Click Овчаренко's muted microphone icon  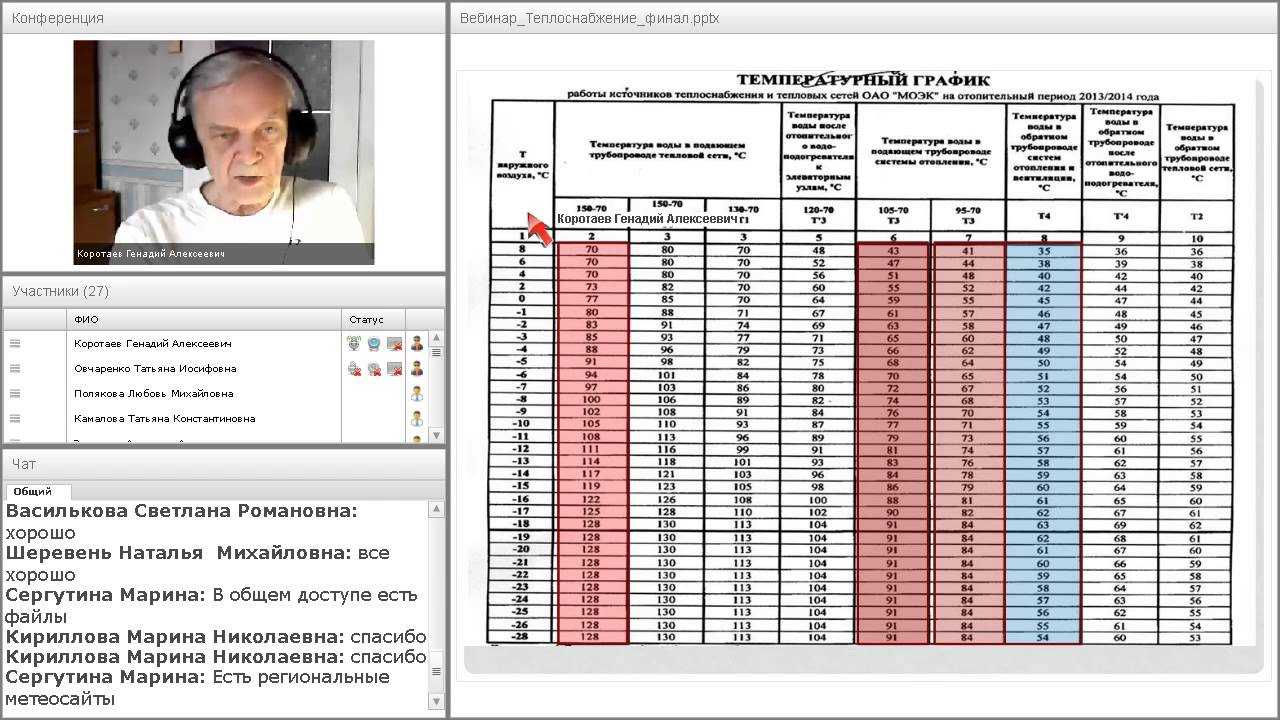pyautogui.click(x=354, y=369)
